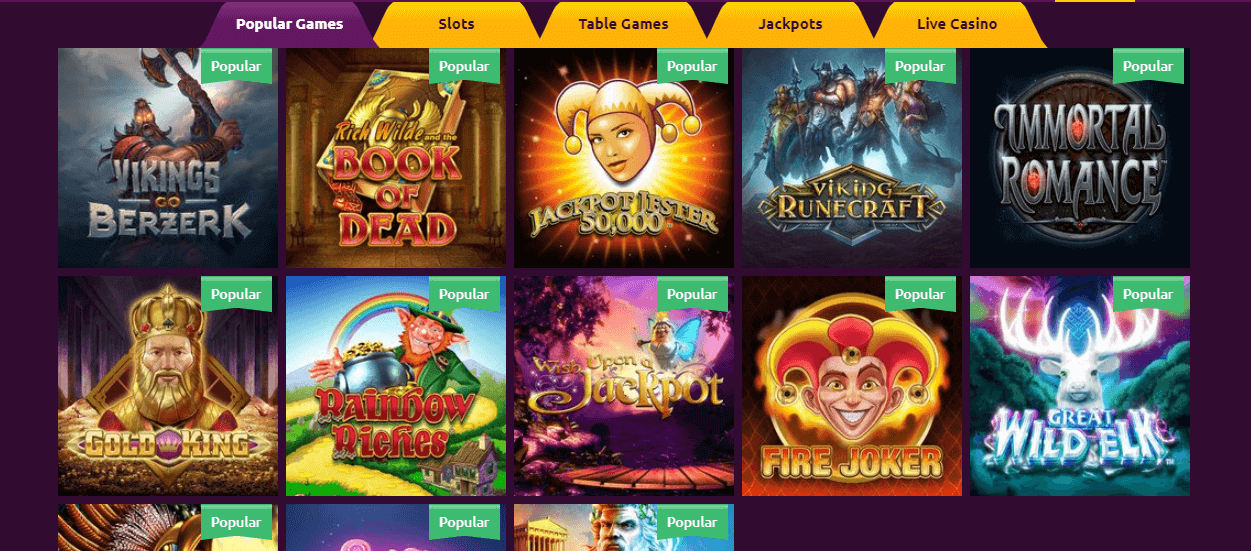Play Great Wild Elk slot
Viewport: 1251px width, 551px height.
[1080, 386]
